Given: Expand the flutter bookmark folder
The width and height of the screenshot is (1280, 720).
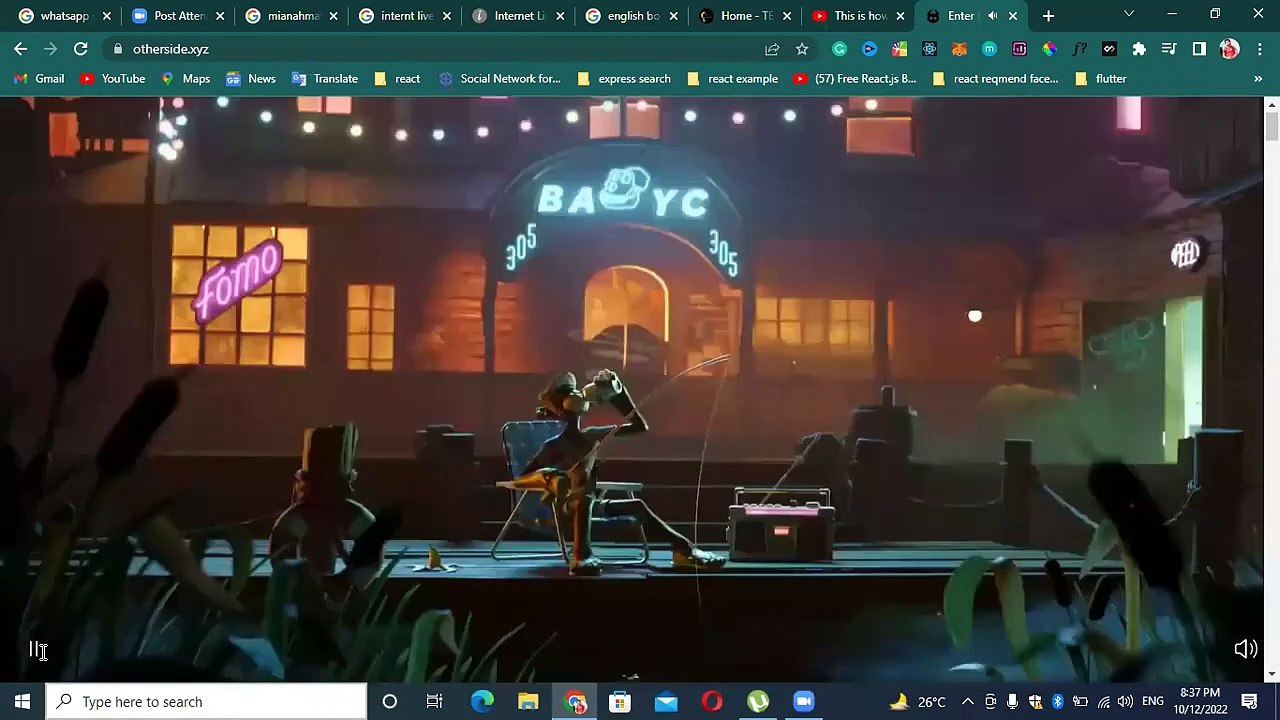Looking at the screenshot, I should click(1100, 79).
